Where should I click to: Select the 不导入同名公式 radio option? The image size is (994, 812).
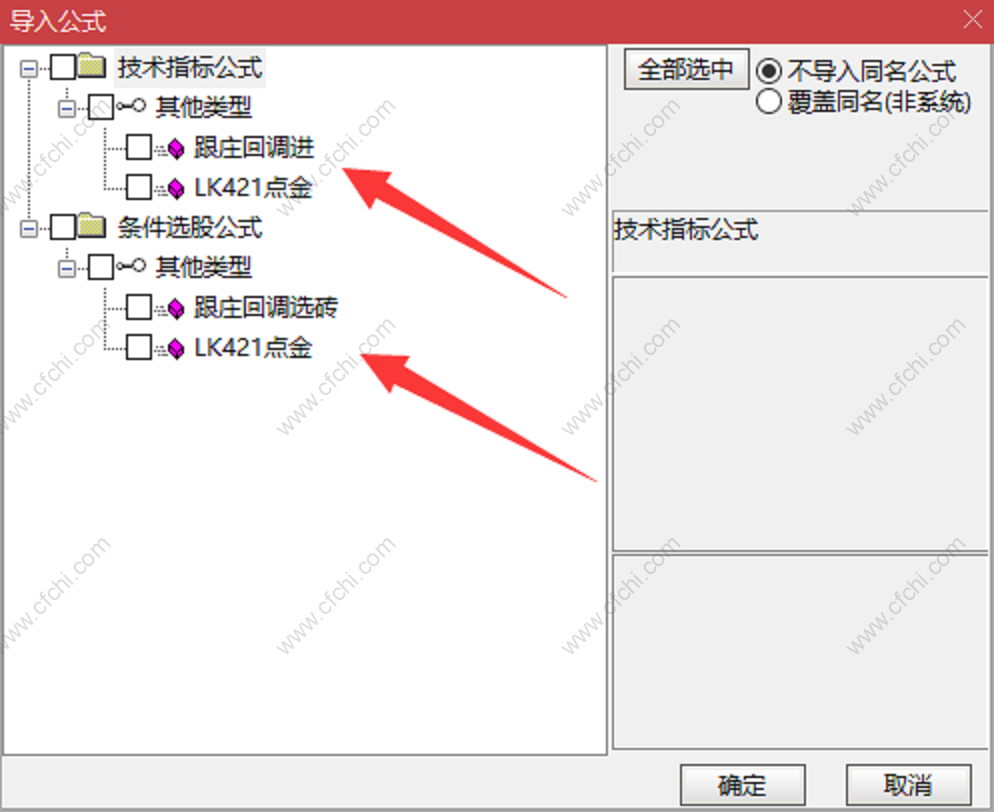click(x=768, y=70)
